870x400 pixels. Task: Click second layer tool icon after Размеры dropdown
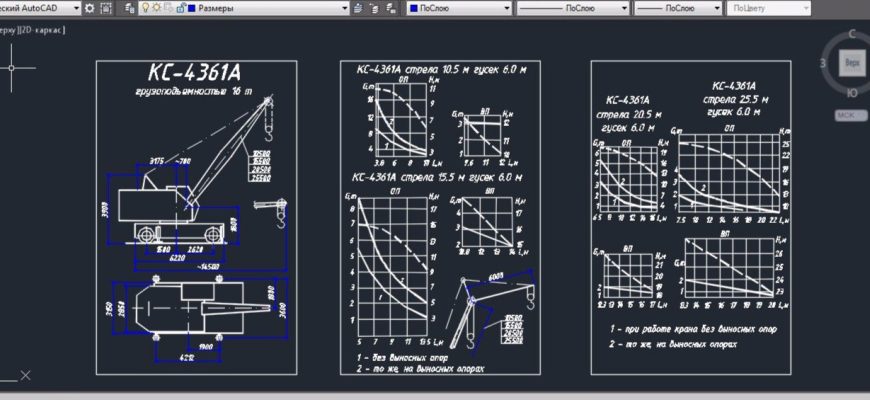point(374,8)
